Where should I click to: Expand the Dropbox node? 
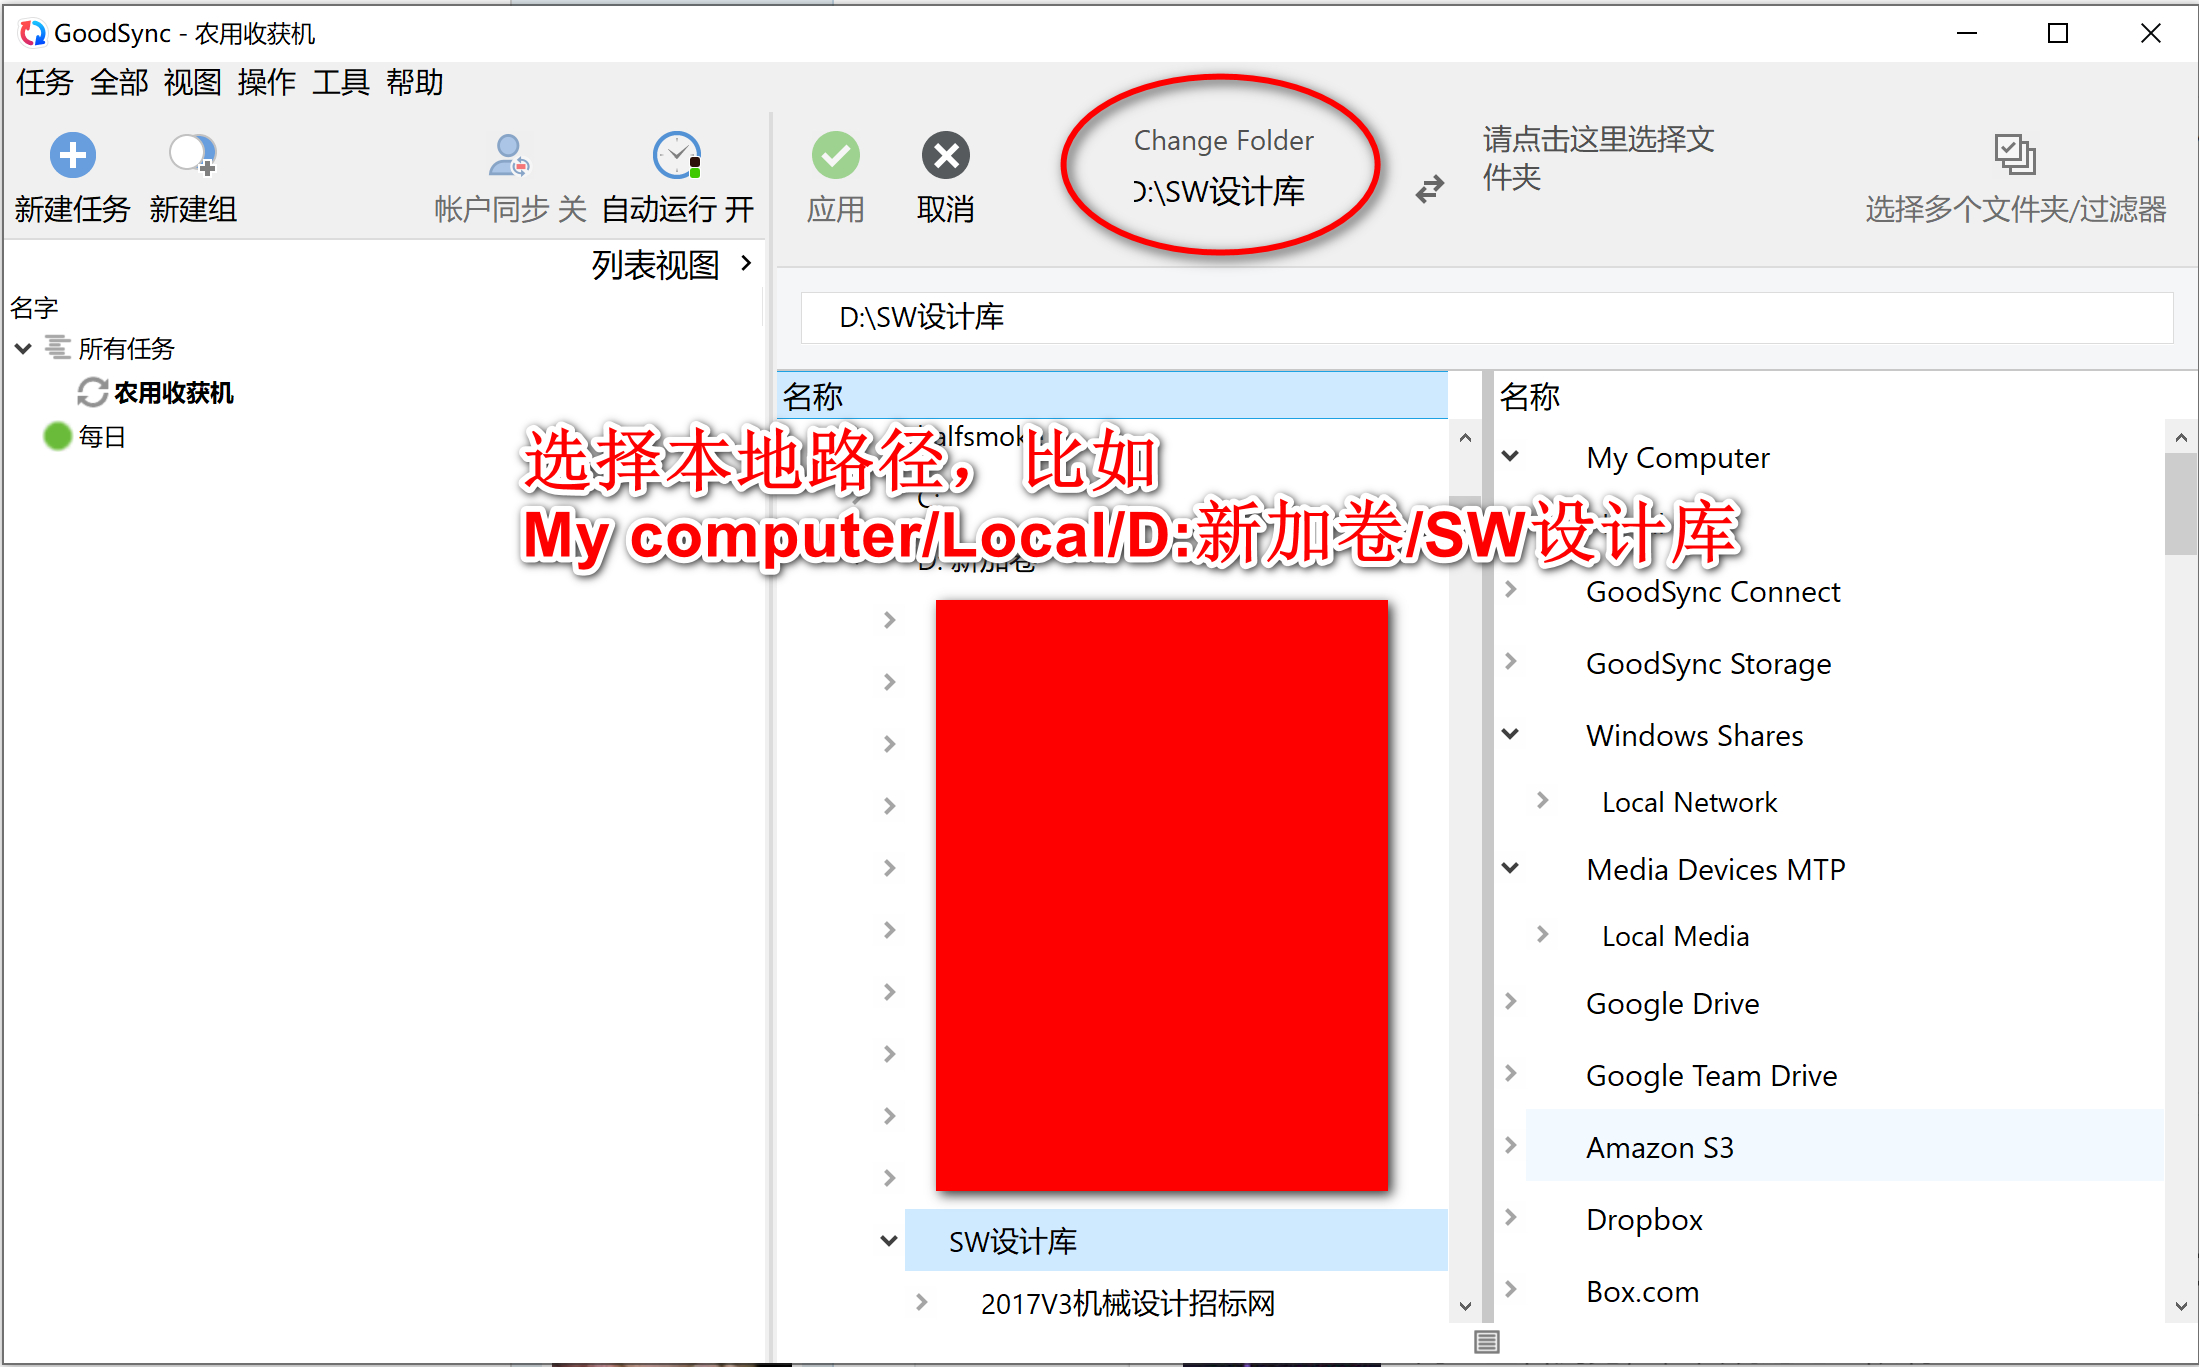click(x=1511, y=1217)
